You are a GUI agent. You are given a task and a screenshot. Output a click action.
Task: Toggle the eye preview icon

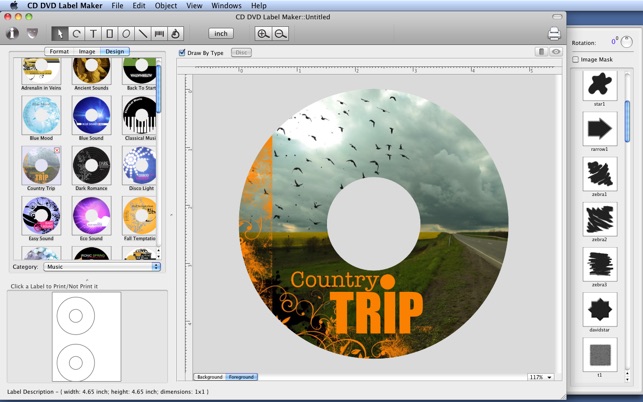tap(556, 52)
